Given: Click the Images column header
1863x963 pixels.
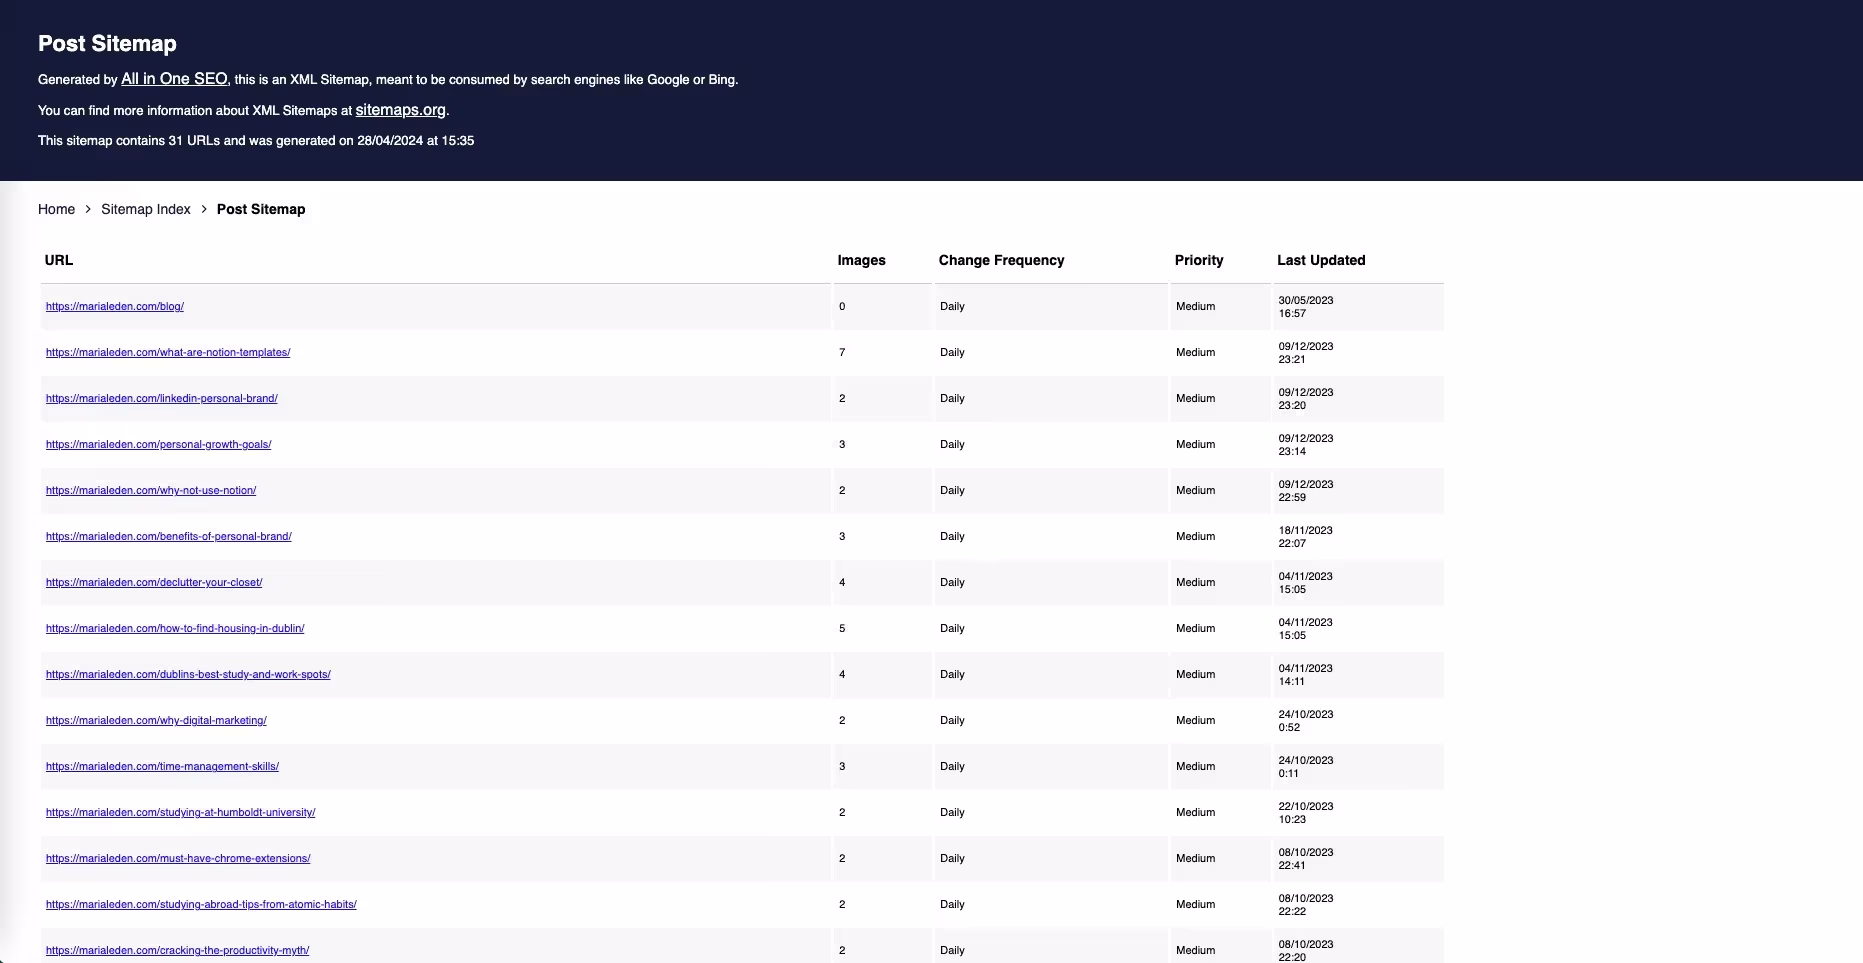Looking at the screenshot, I should [862, 260].
